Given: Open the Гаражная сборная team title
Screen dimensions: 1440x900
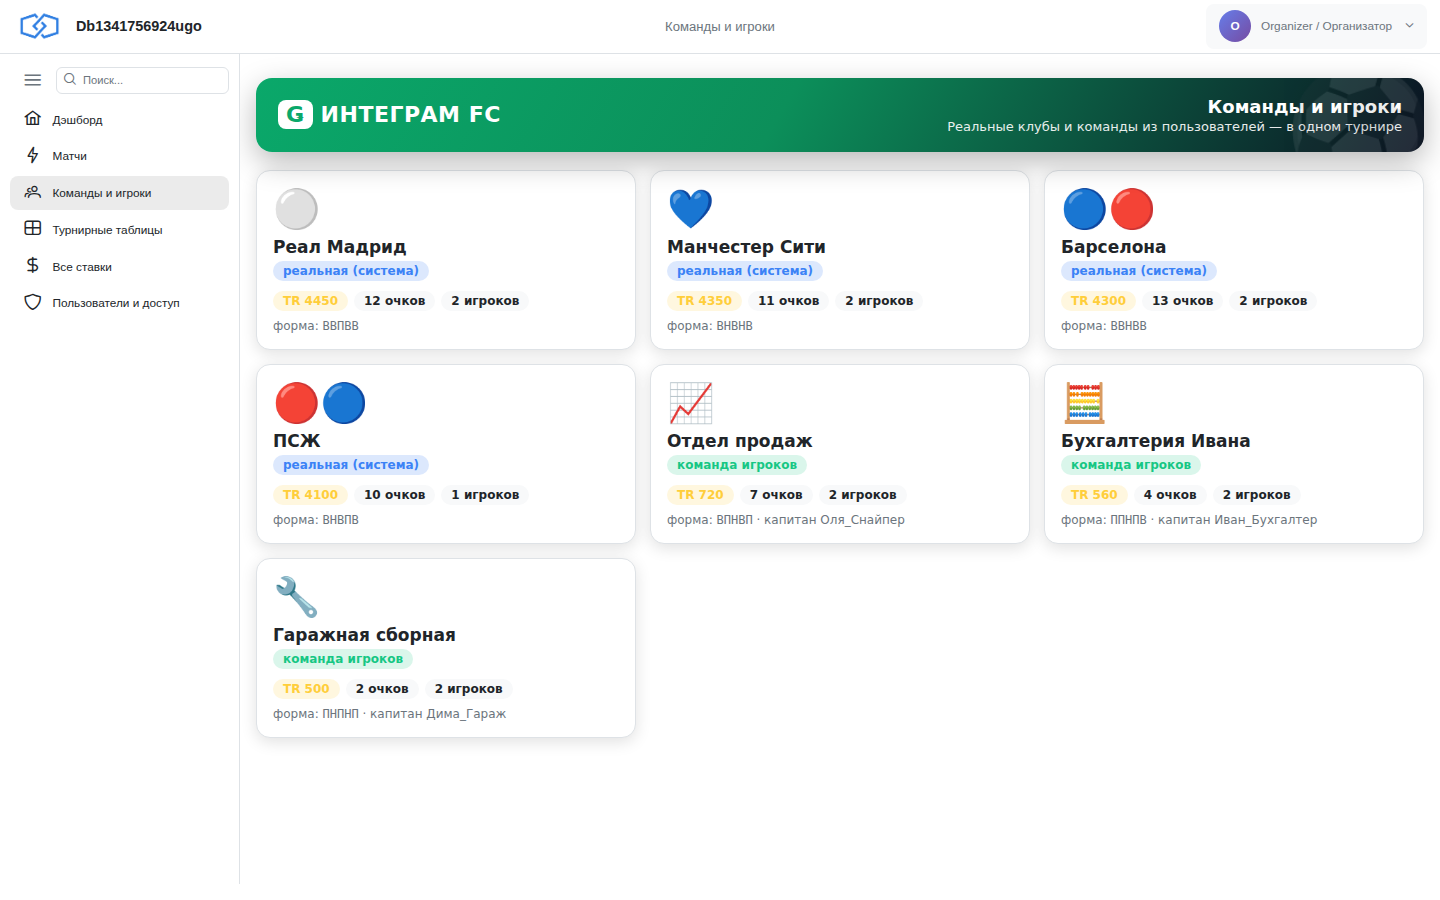Looking at the screenshot, I should click(x=364, y=635).
